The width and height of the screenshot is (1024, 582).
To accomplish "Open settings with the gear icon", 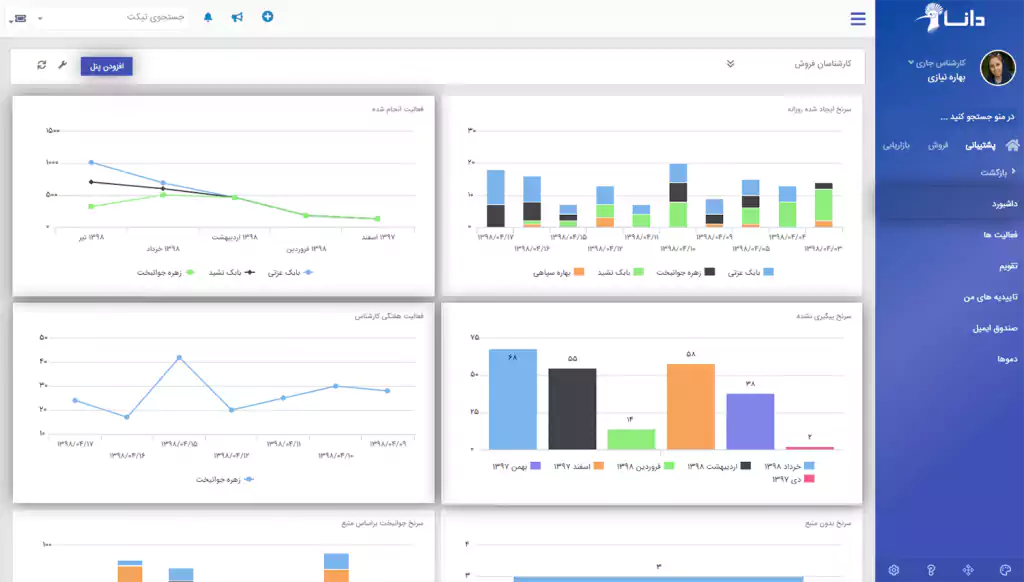I will (894, 569).
